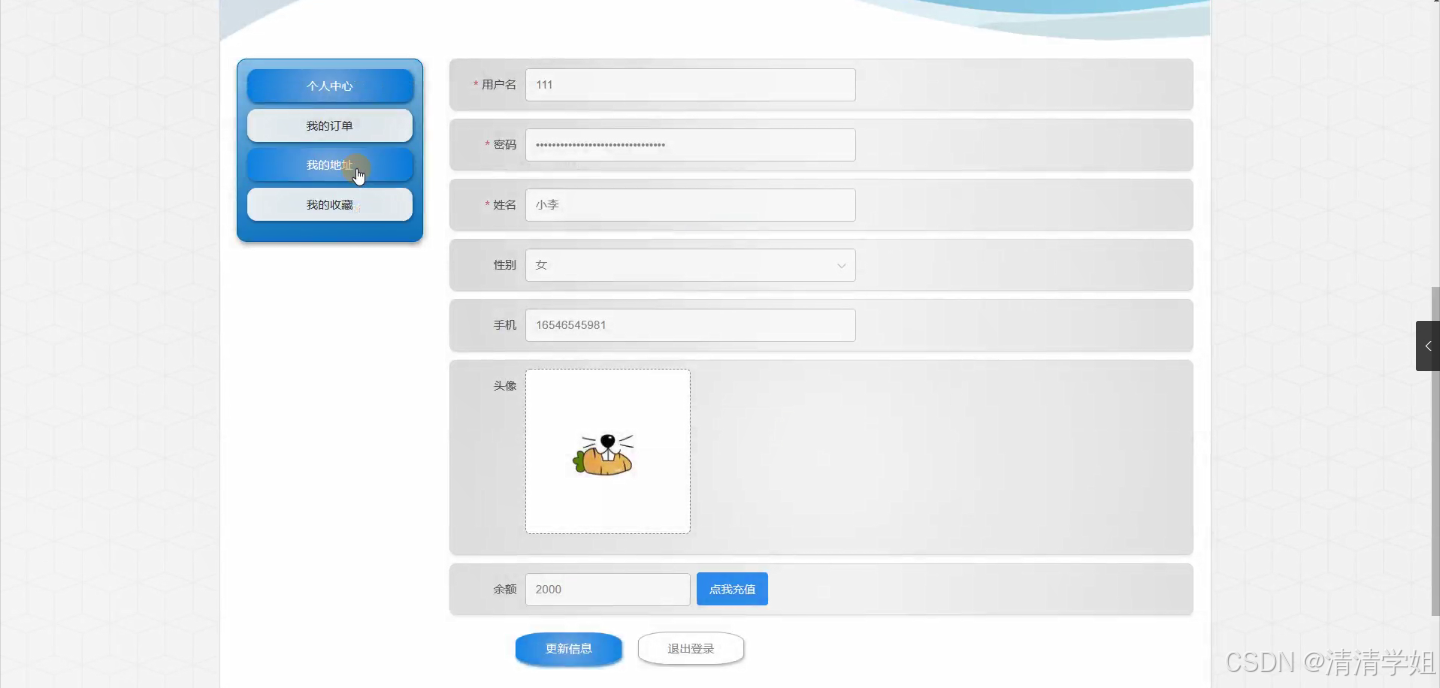
Task: Click the 头像 avatar upload thumbnail
Action: pos(608,452)
